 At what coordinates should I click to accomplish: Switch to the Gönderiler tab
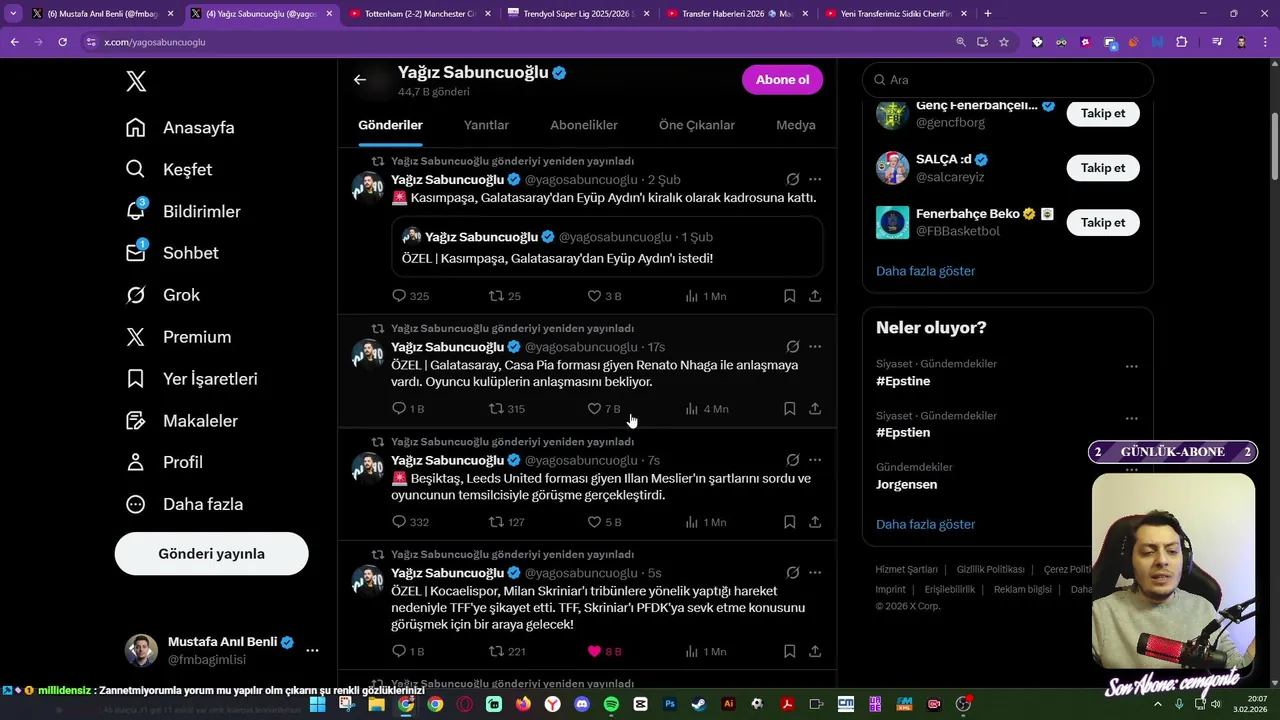[x=390, y=125]
